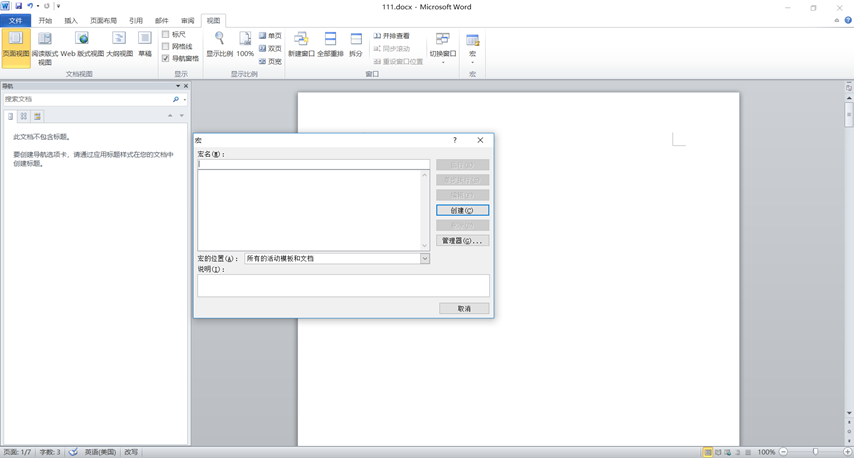
Task: Click the search magnifier in navigation pane
Action: [x=175, y=99]
